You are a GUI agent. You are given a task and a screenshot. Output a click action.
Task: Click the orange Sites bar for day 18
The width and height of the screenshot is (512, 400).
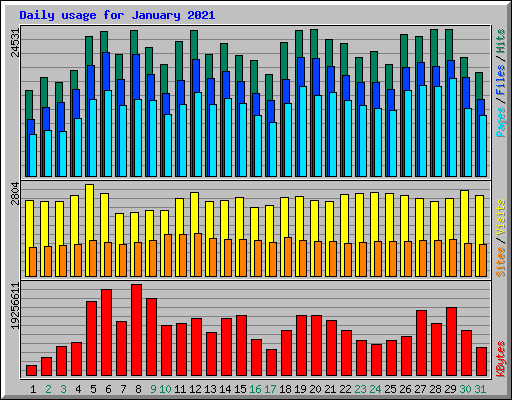288,257
